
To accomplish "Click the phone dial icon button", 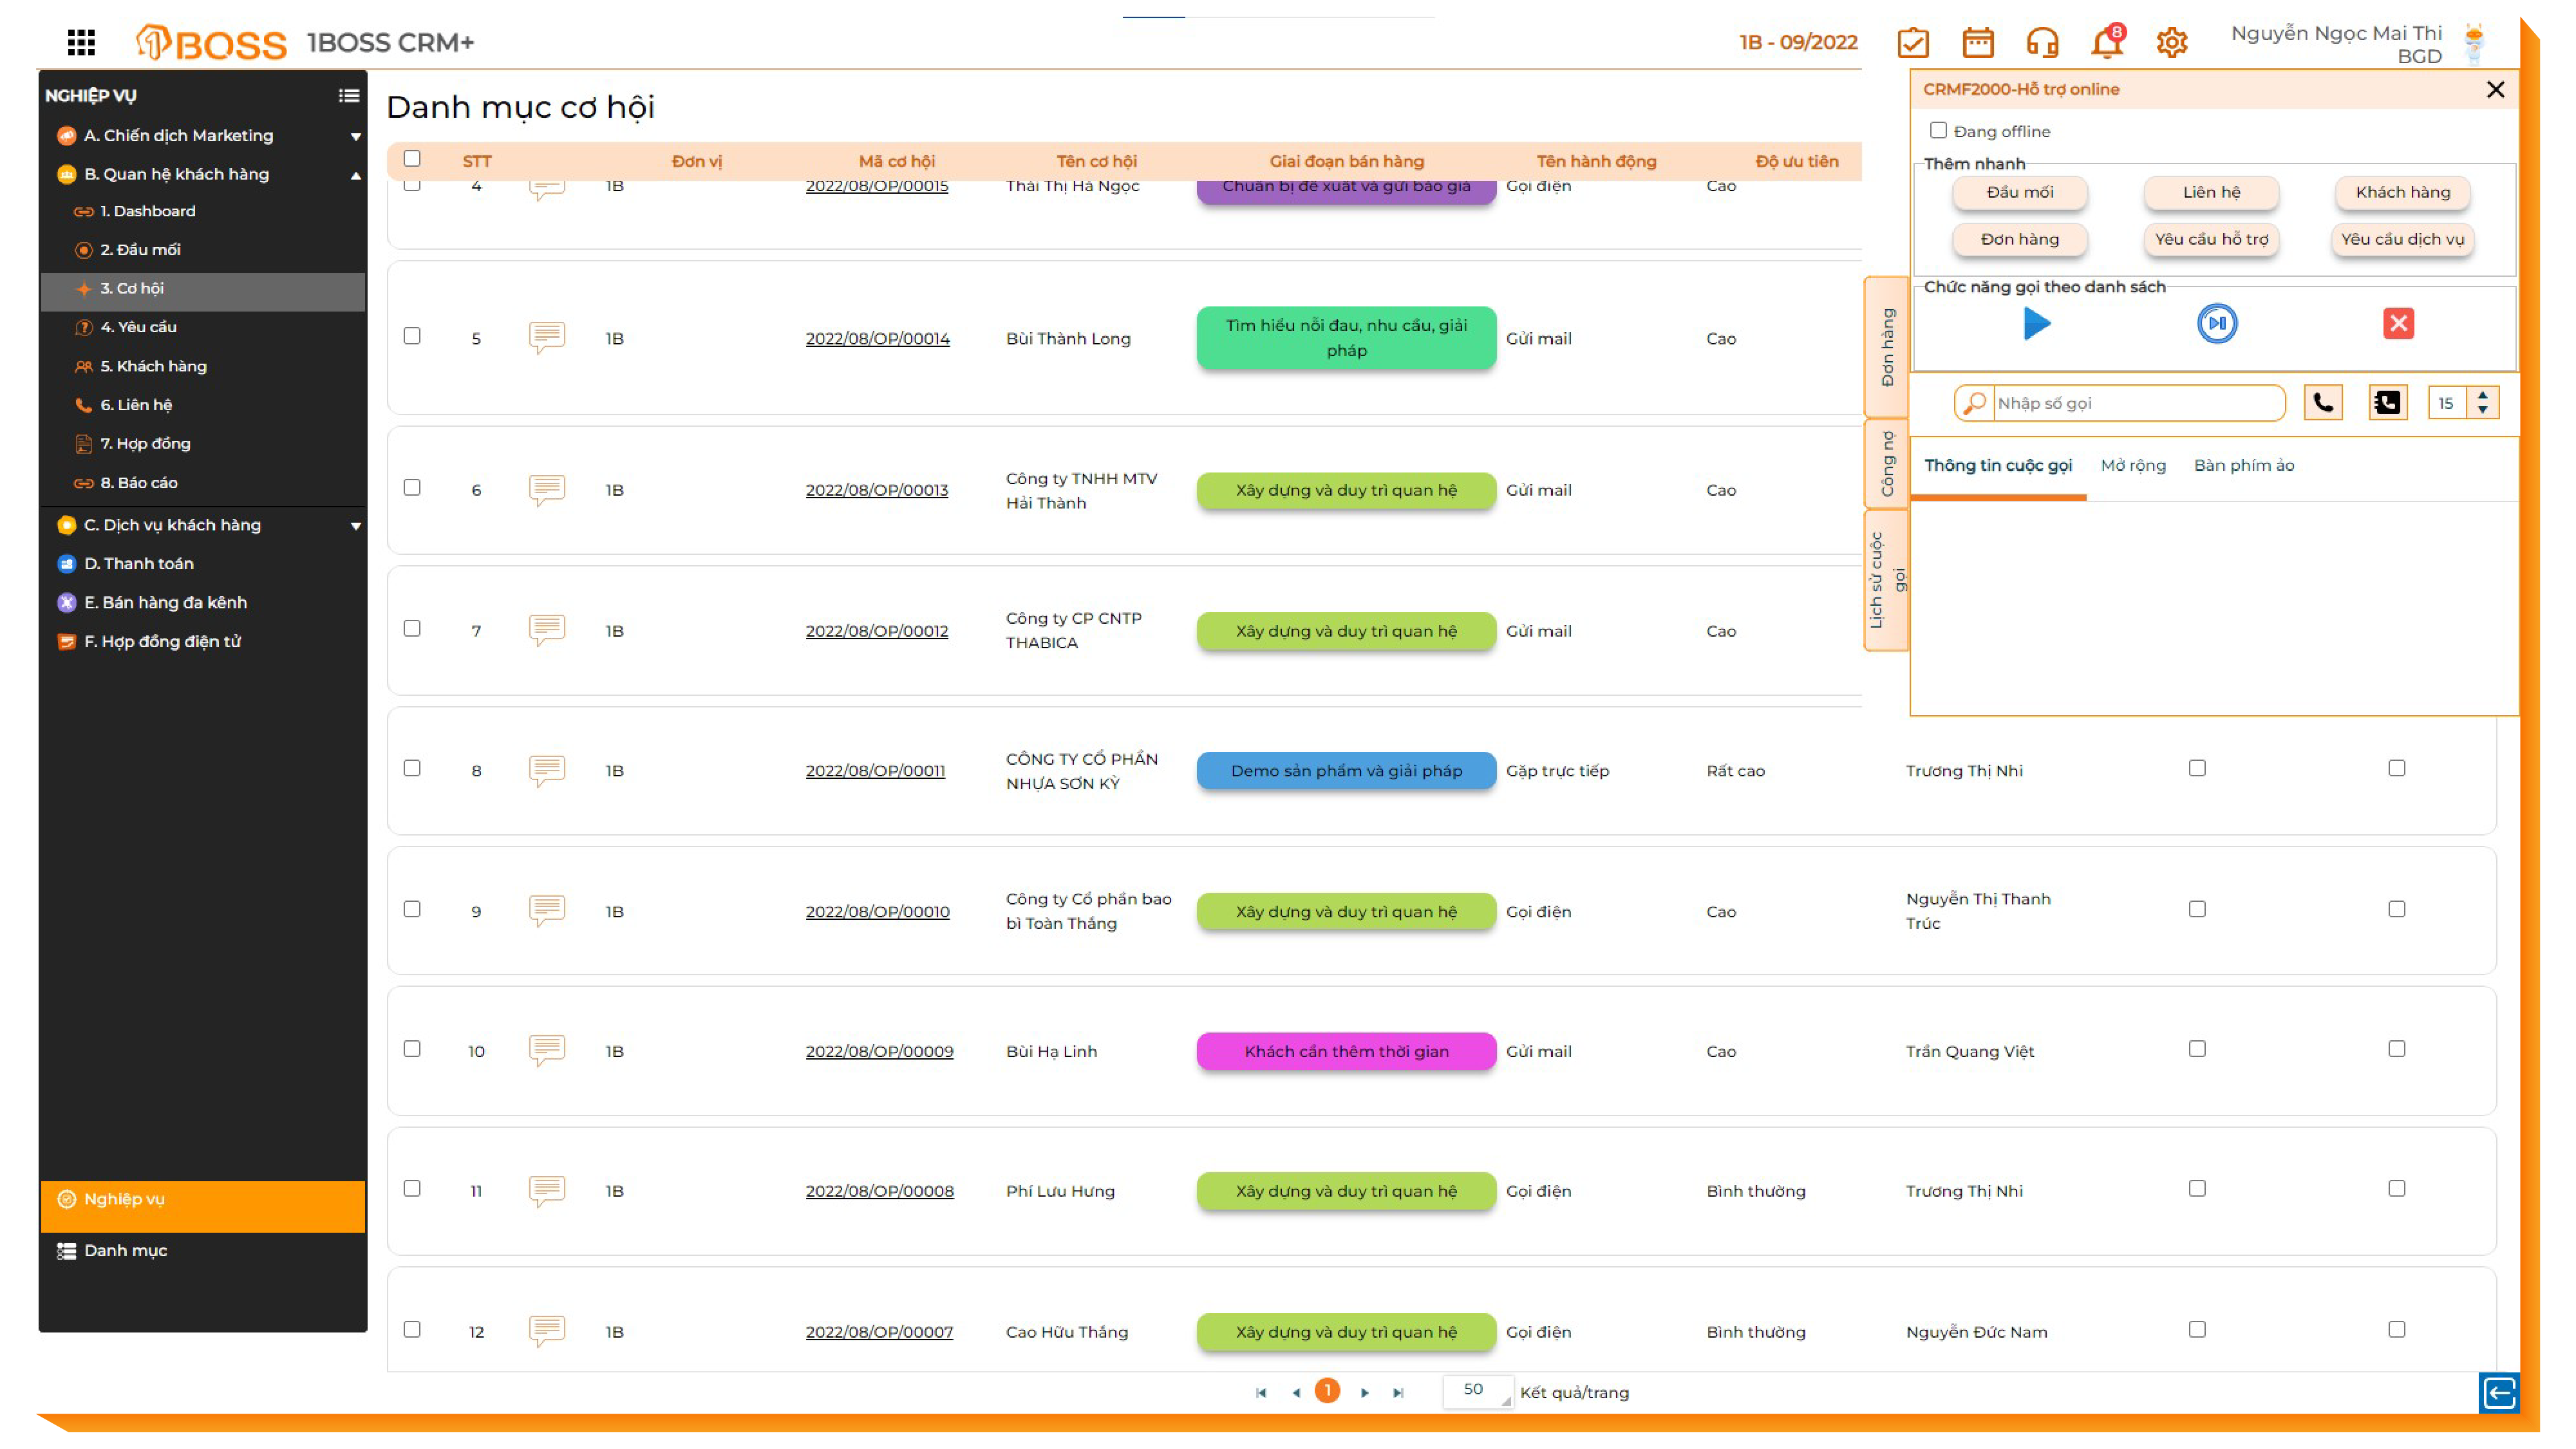I will (x=2322, y=403).
